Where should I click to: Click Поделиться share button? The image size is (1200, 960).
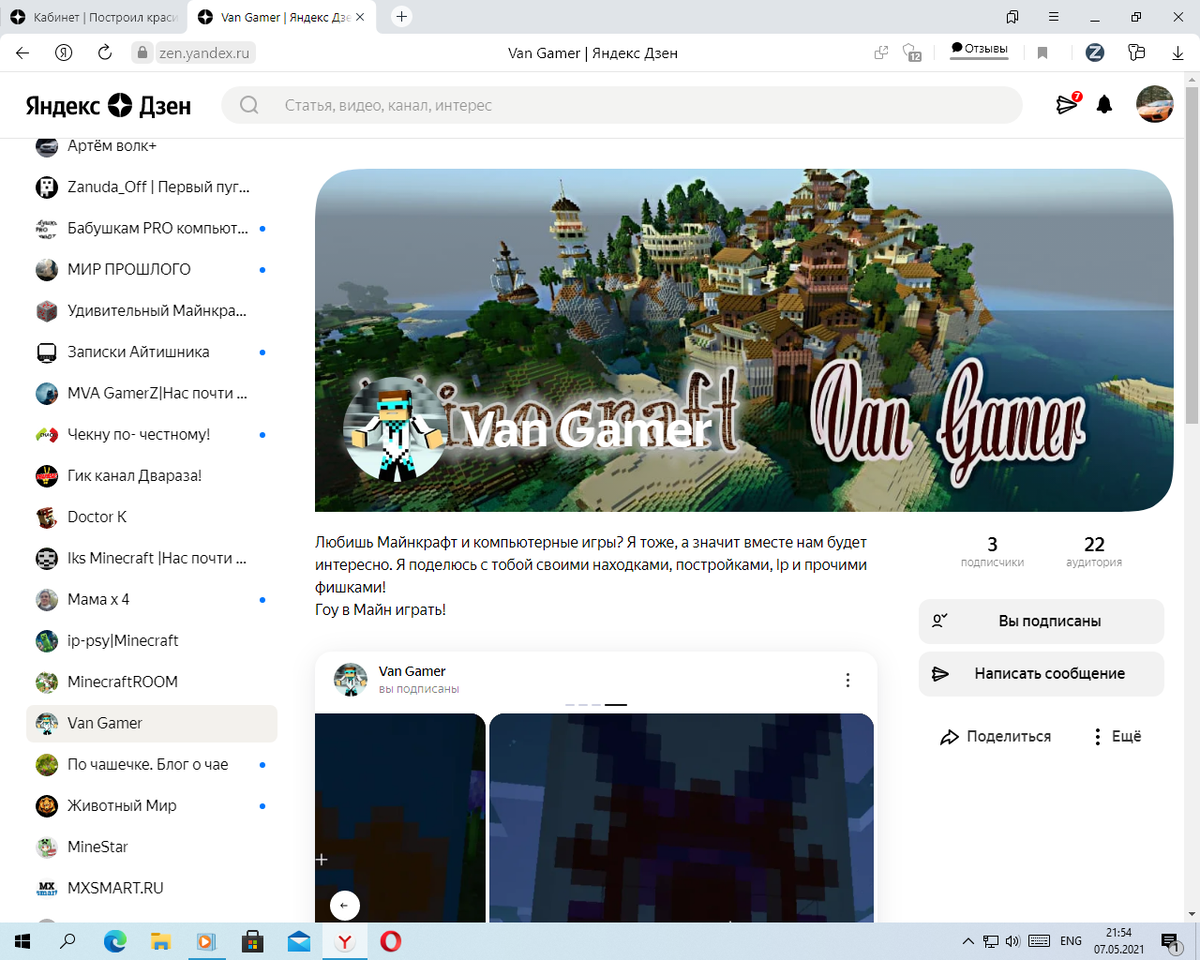[996, 737]
